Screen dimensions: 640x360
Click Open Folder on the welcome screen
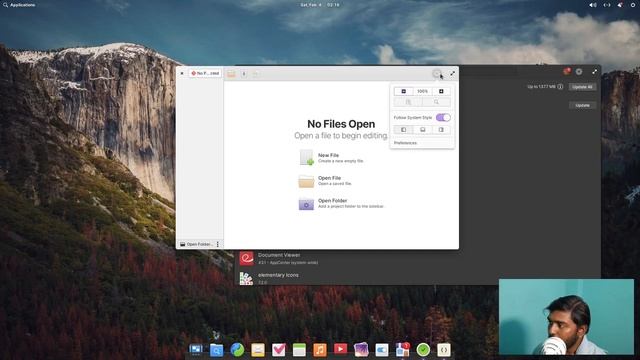[340, 203]
